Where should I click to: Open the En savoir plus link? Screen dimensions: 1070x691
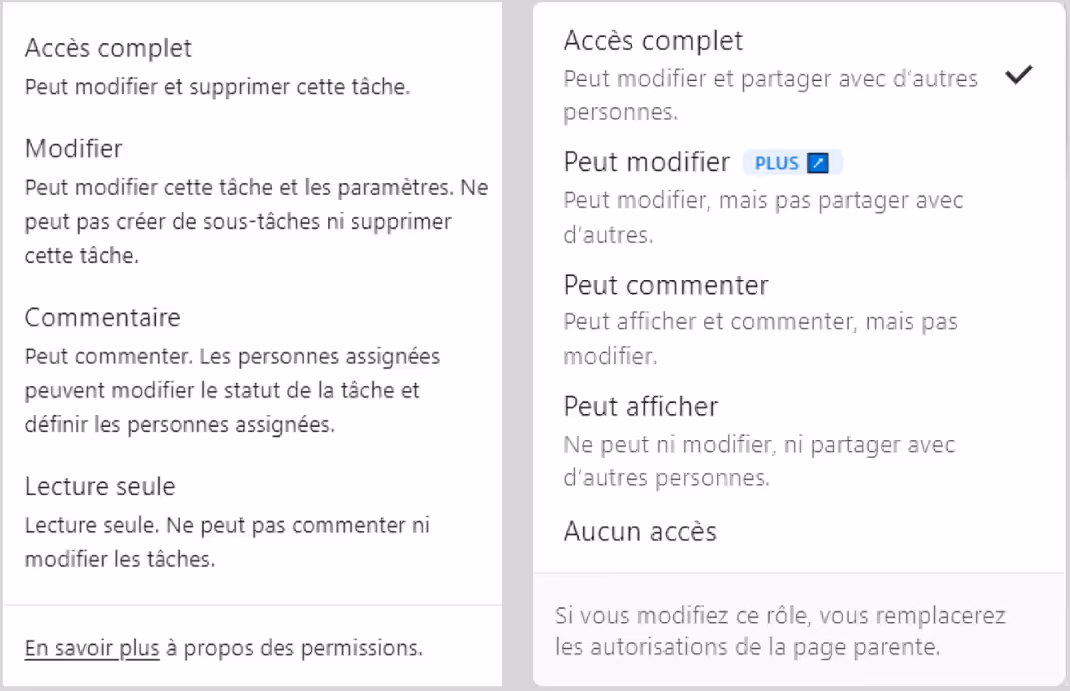coord(90,648)
